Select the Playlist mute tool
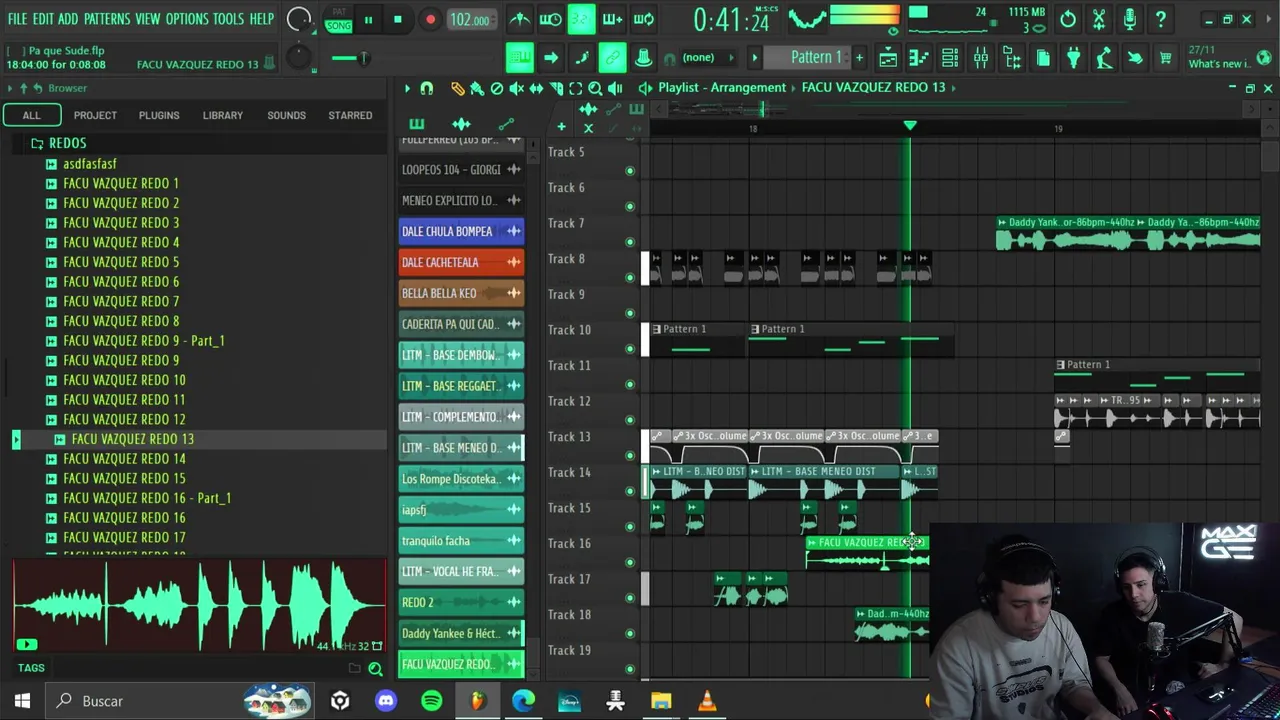 tap(516, 88)
